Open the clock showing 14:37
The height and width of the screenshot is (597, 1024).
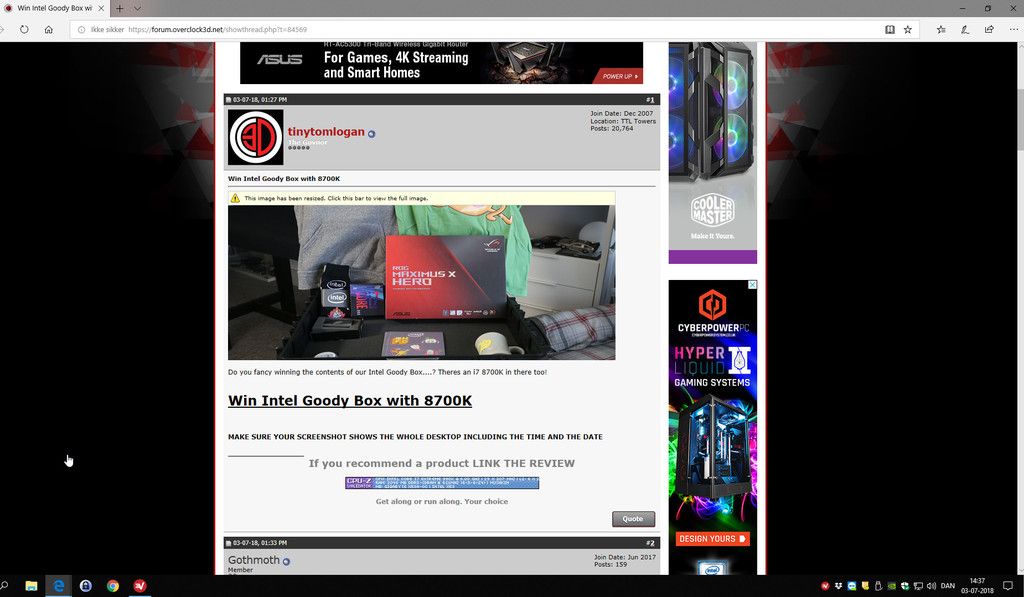tap(978, 585)
